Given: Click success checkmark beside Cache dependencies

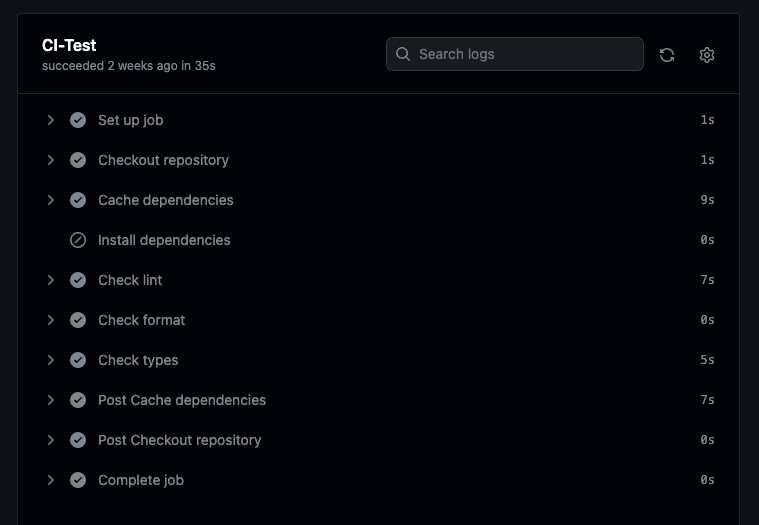Looking at the screenshot, I should (x=78, y=200).
